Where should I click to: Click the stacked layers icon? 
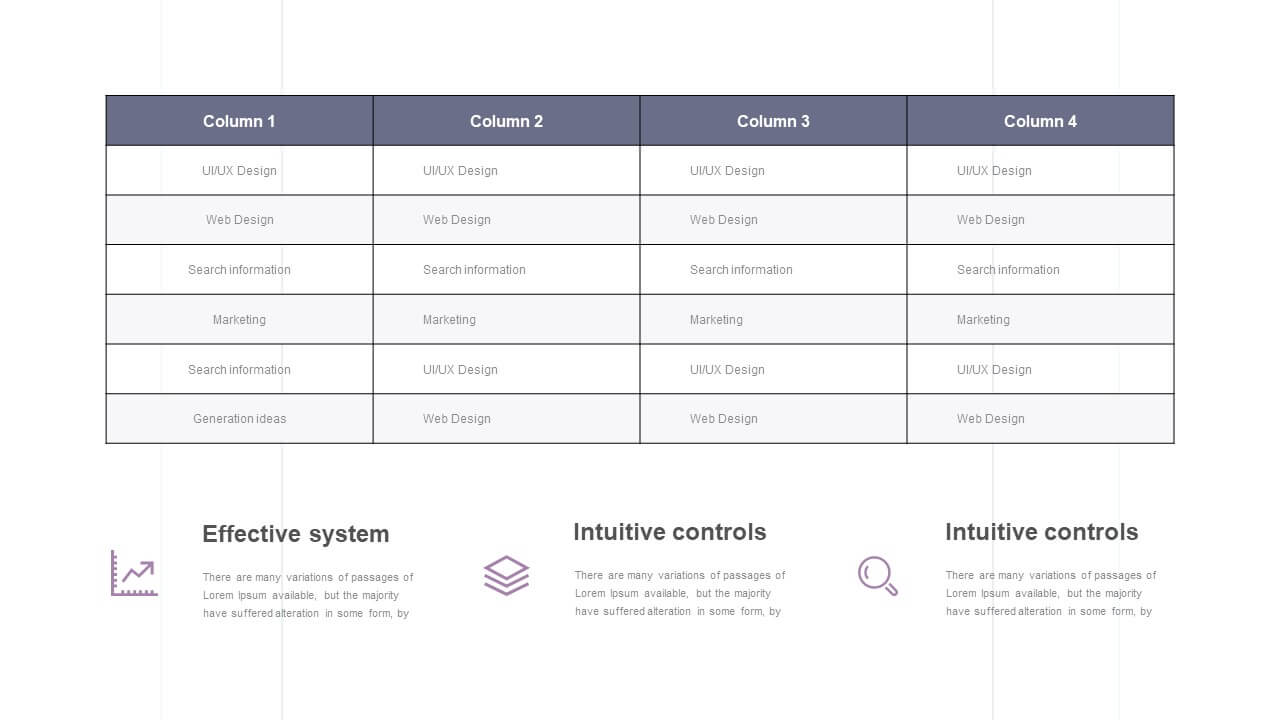pos(506,575)
